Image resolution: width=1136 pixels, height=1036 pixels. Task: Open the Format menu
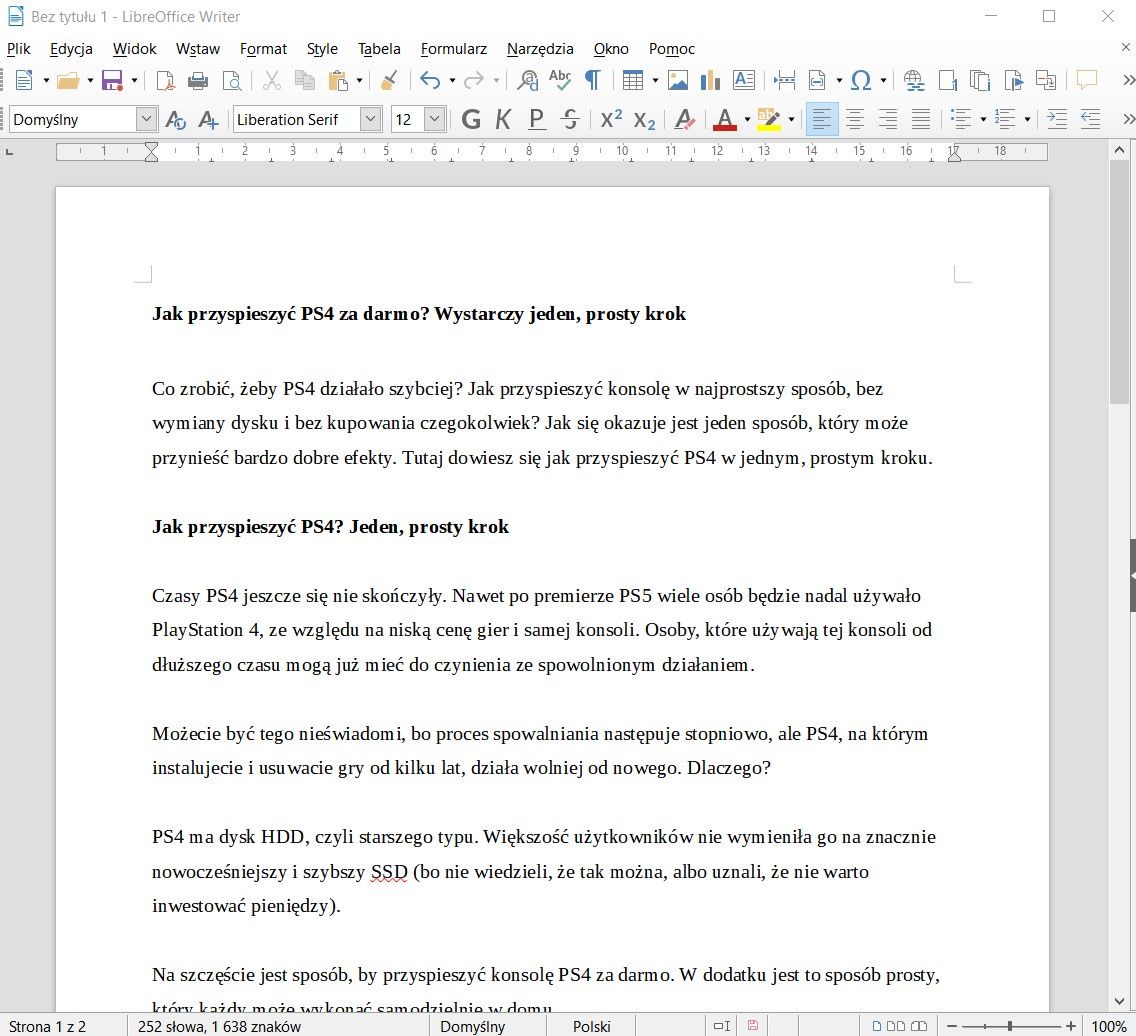click(x=263, y=49)
